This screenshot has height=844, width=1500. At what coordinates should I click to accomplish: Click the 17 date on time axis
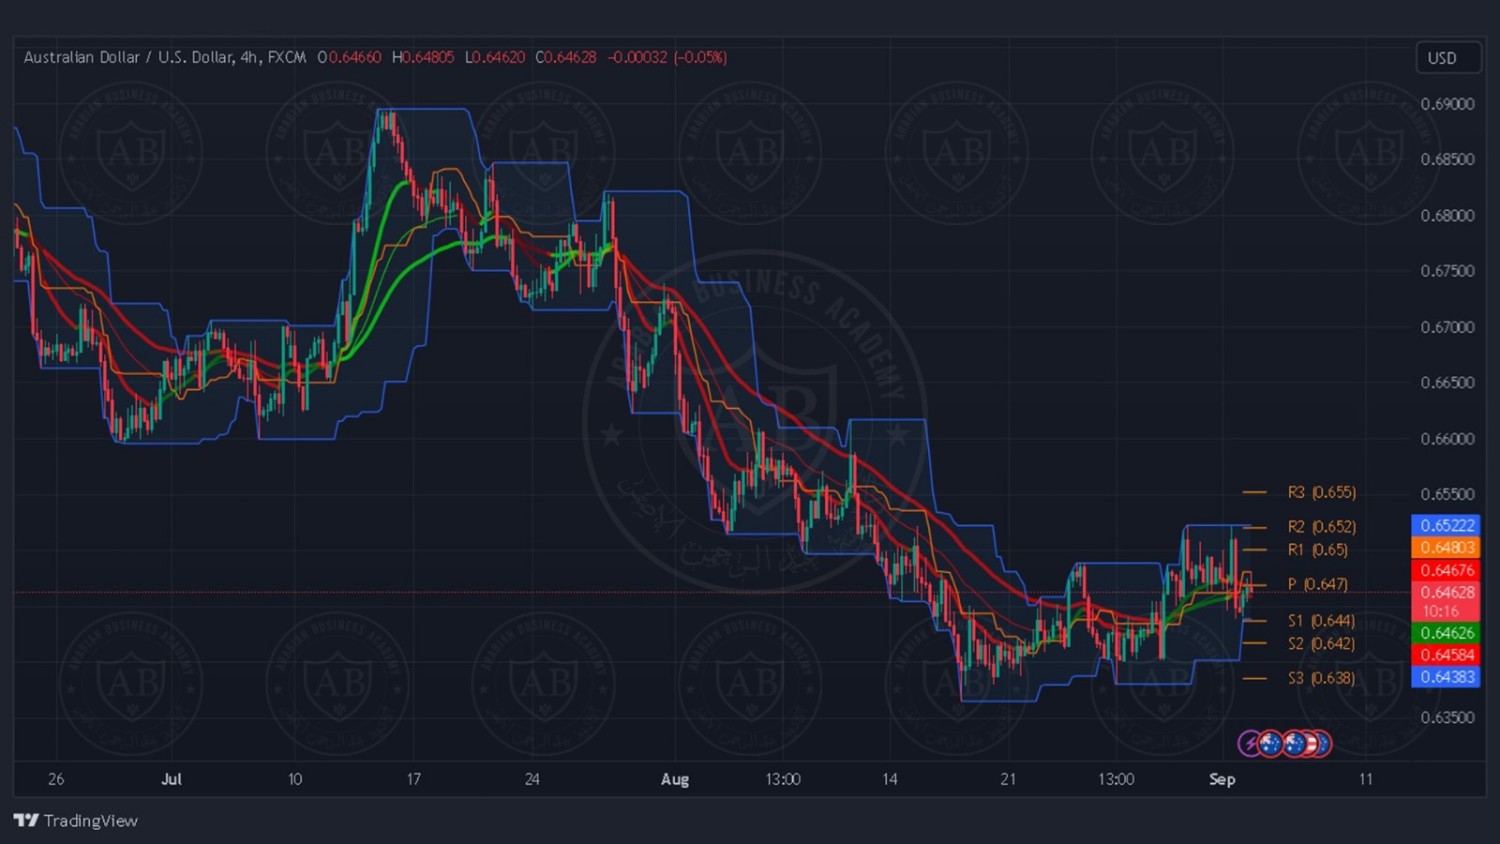[x=413, y=779]
